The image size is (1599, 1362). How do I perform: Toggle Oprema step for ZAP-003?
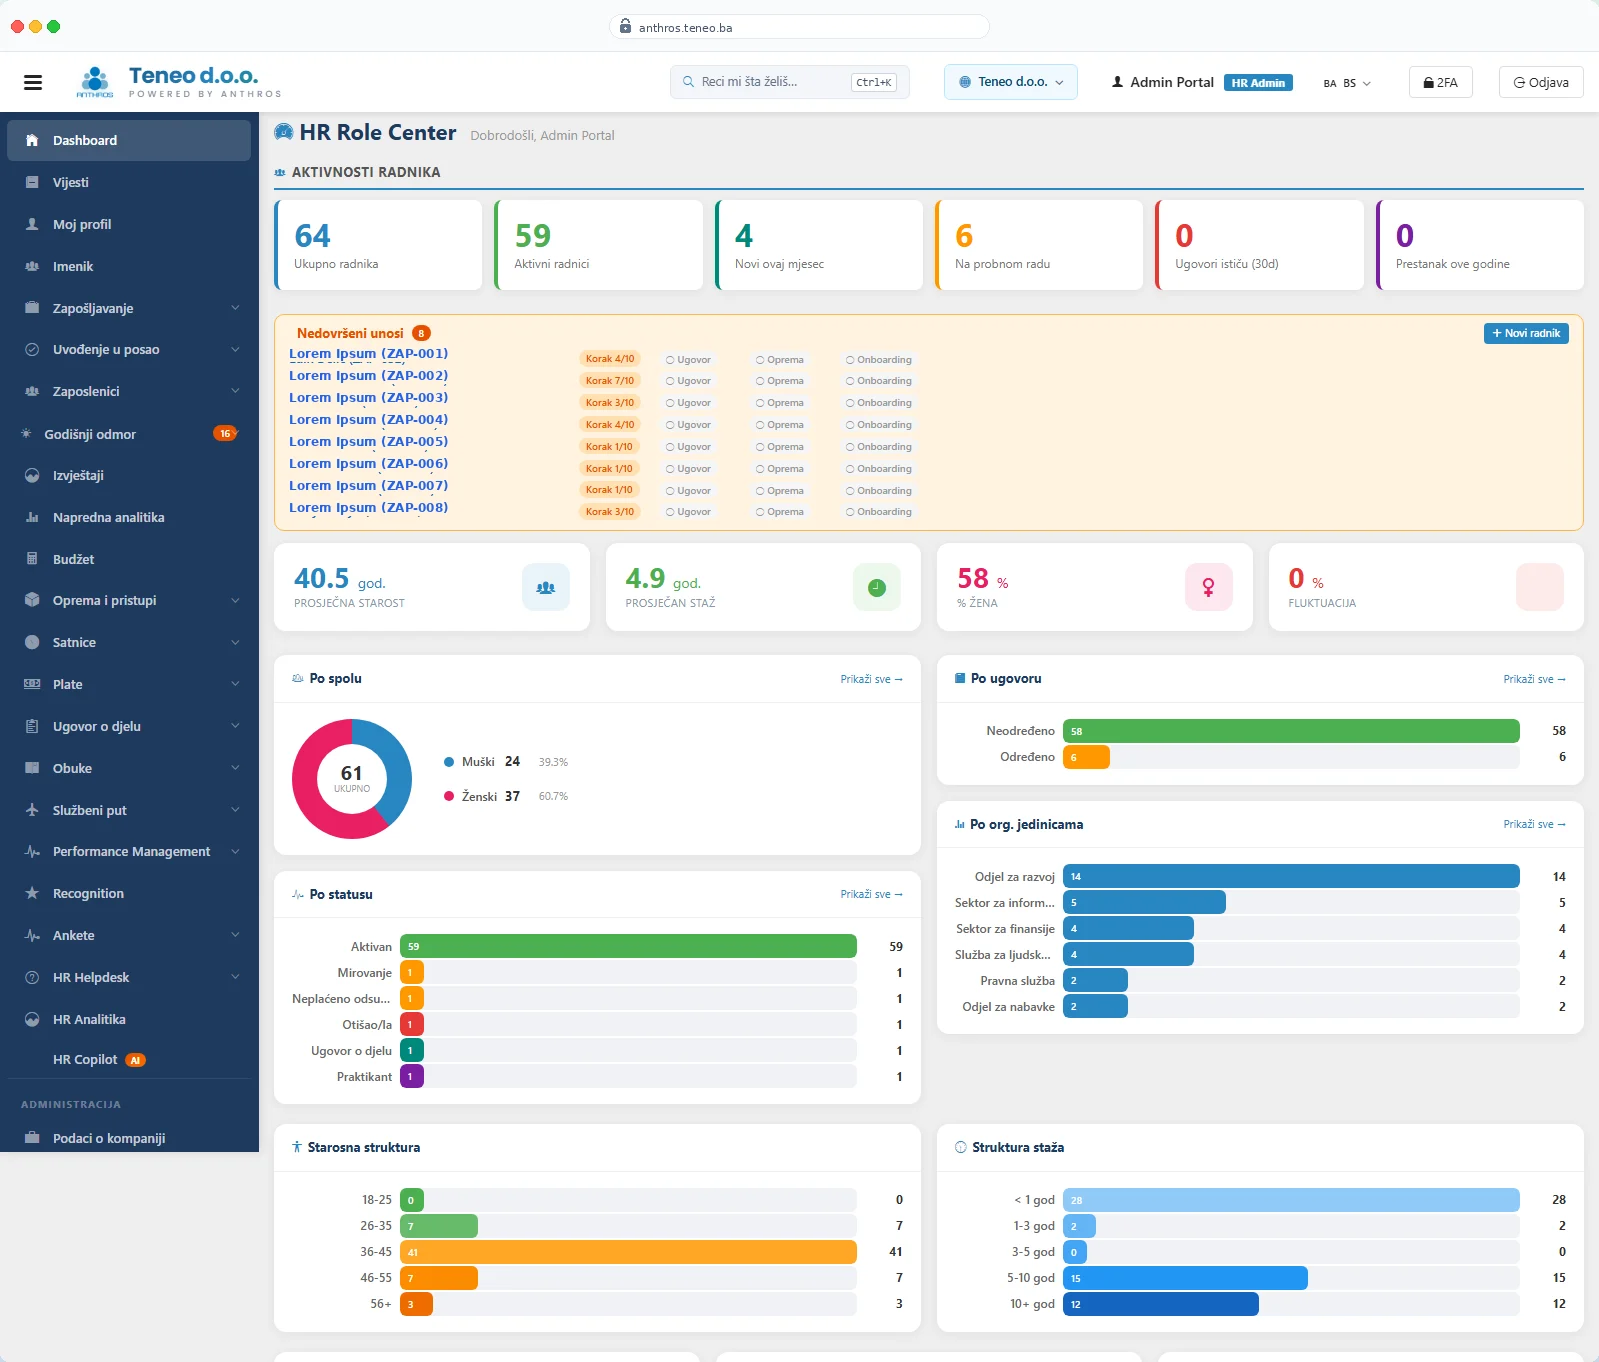pyautogui.click(x=780, y=402)
